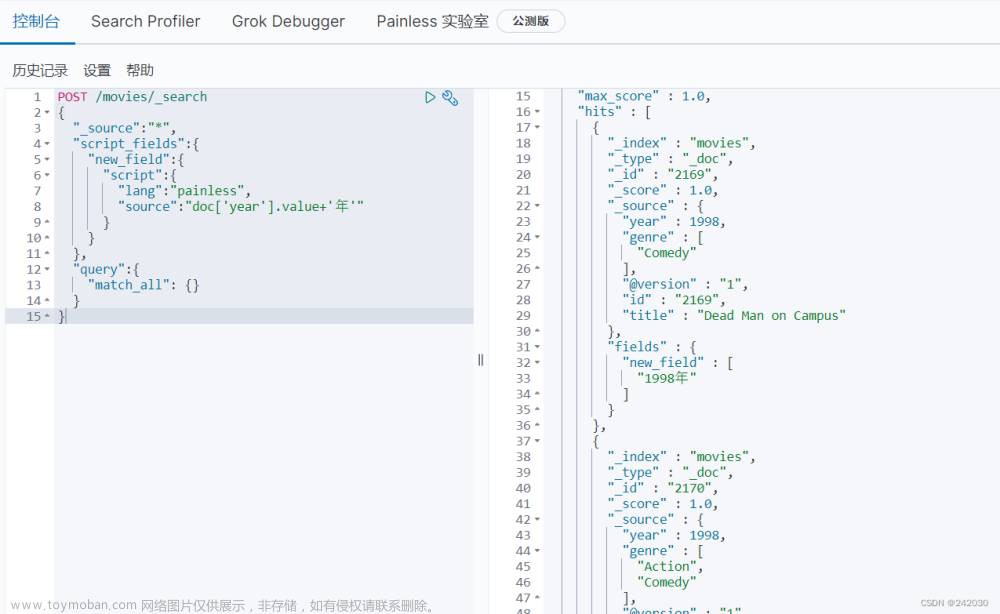The width and height of the screenshot is (1000, 614).
Task: Run the request with the play icon
Action: (x=430, y=98)
